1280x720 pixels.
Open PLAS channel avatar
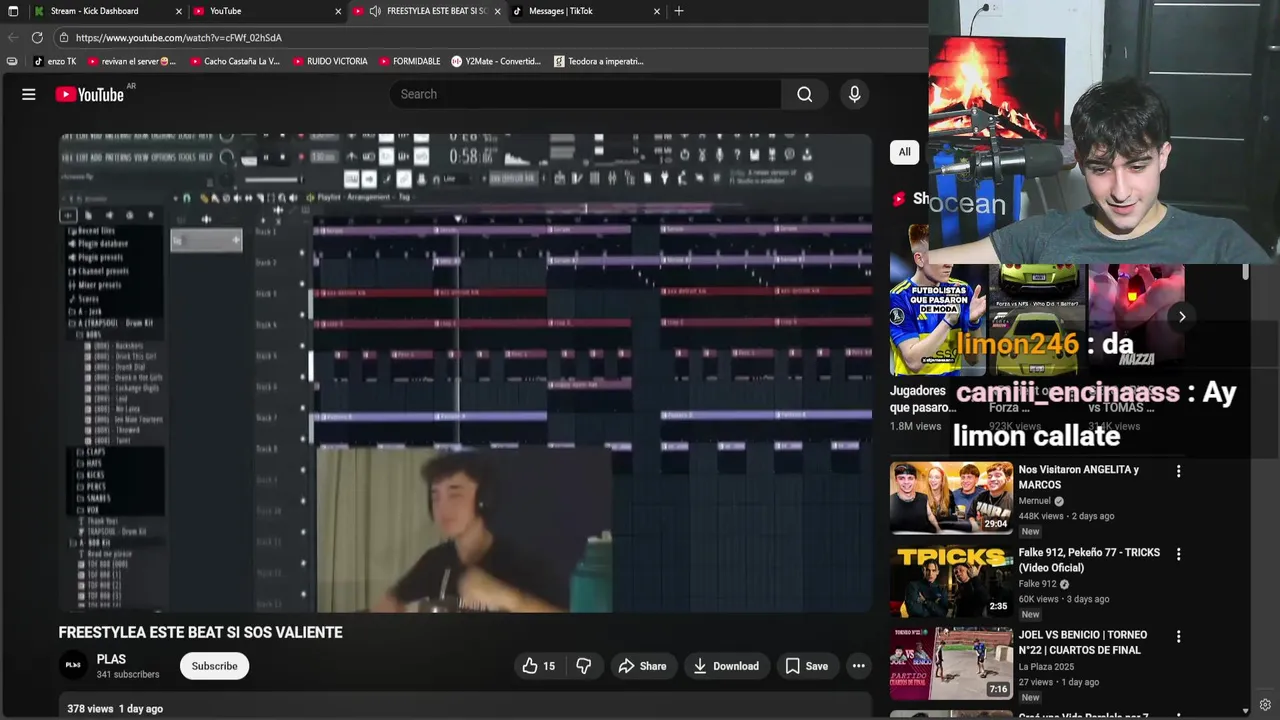pos(73,666)
